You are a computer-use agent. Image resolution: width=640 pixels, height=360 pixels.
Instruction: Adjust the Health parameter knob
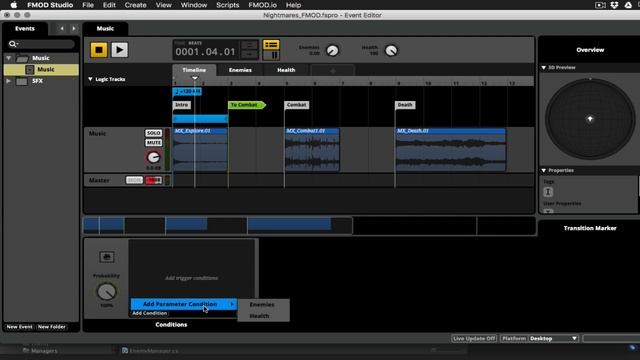391,51
